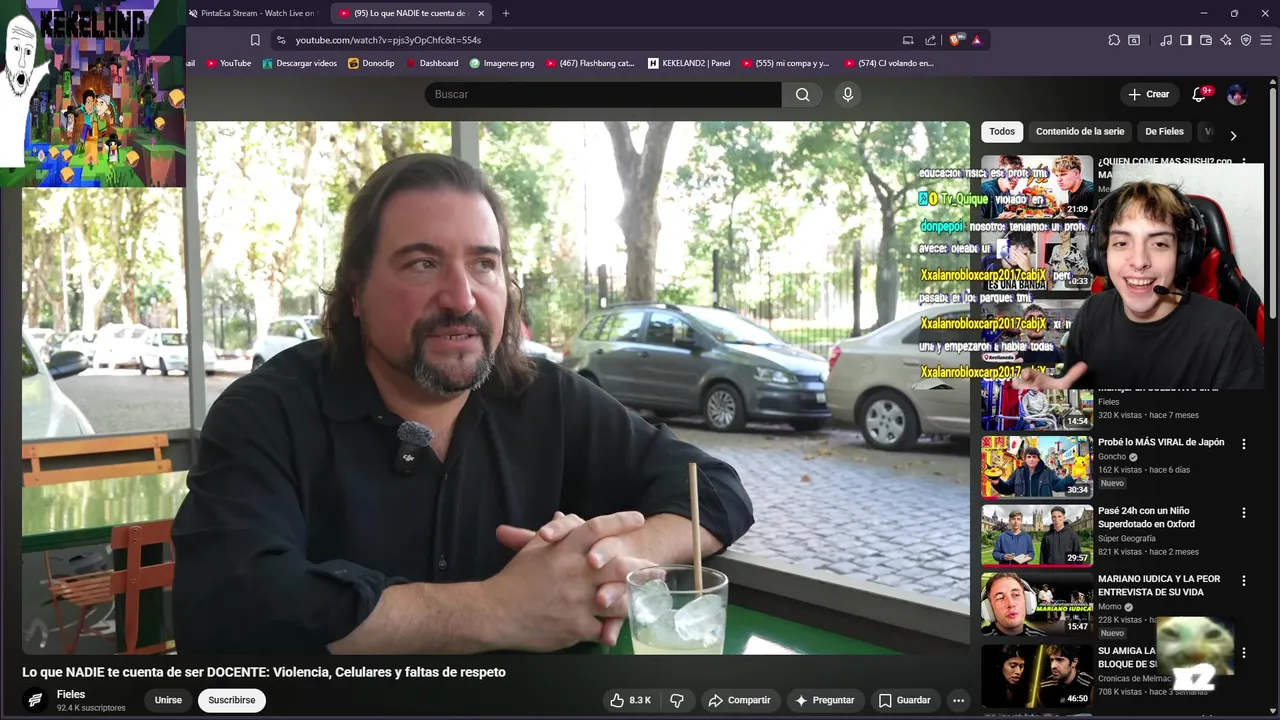Open 'KEKELAND2 | Panel' bookmark
This screenshot has width=1280, height=720.
[x=689, y=63]
